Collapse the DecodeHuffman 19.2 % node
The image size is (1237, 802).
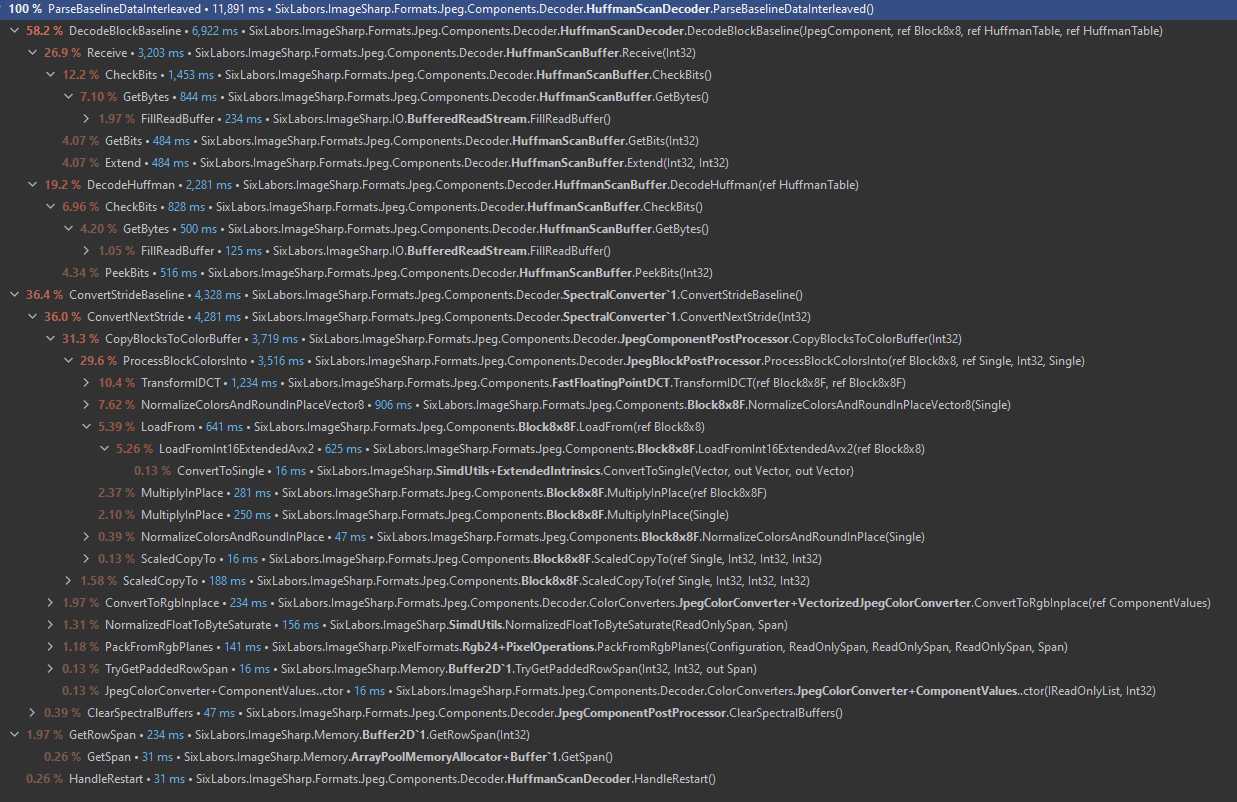32,185
